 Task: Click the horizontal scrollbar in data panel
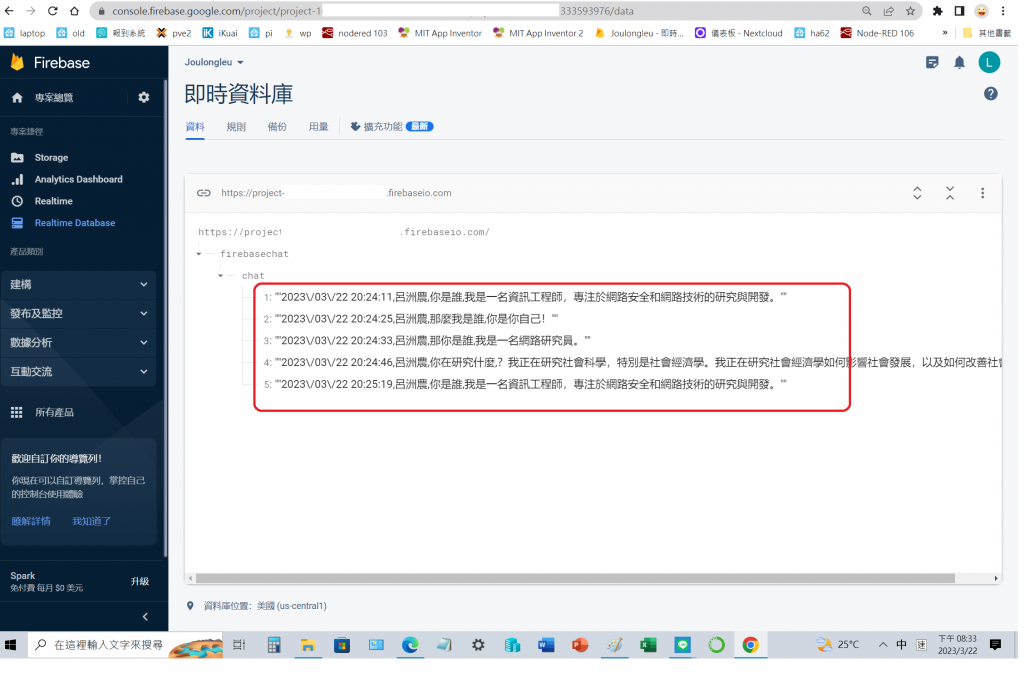coord(575,578)
